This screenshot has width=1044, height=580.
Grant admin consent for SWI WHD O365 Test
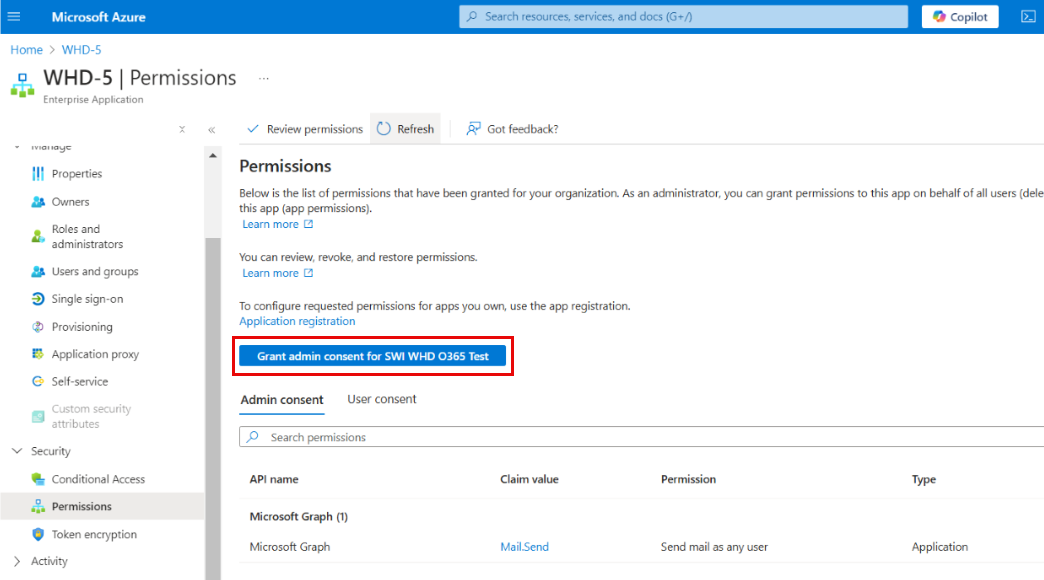click(373, 356)
